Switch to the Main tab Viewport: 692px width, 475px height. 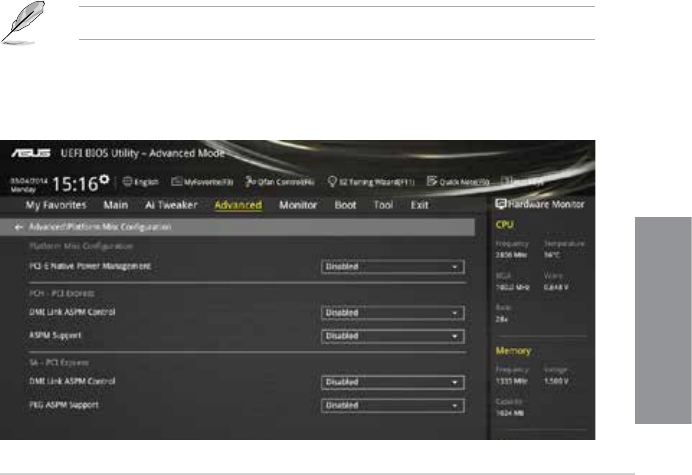[116, 205]
